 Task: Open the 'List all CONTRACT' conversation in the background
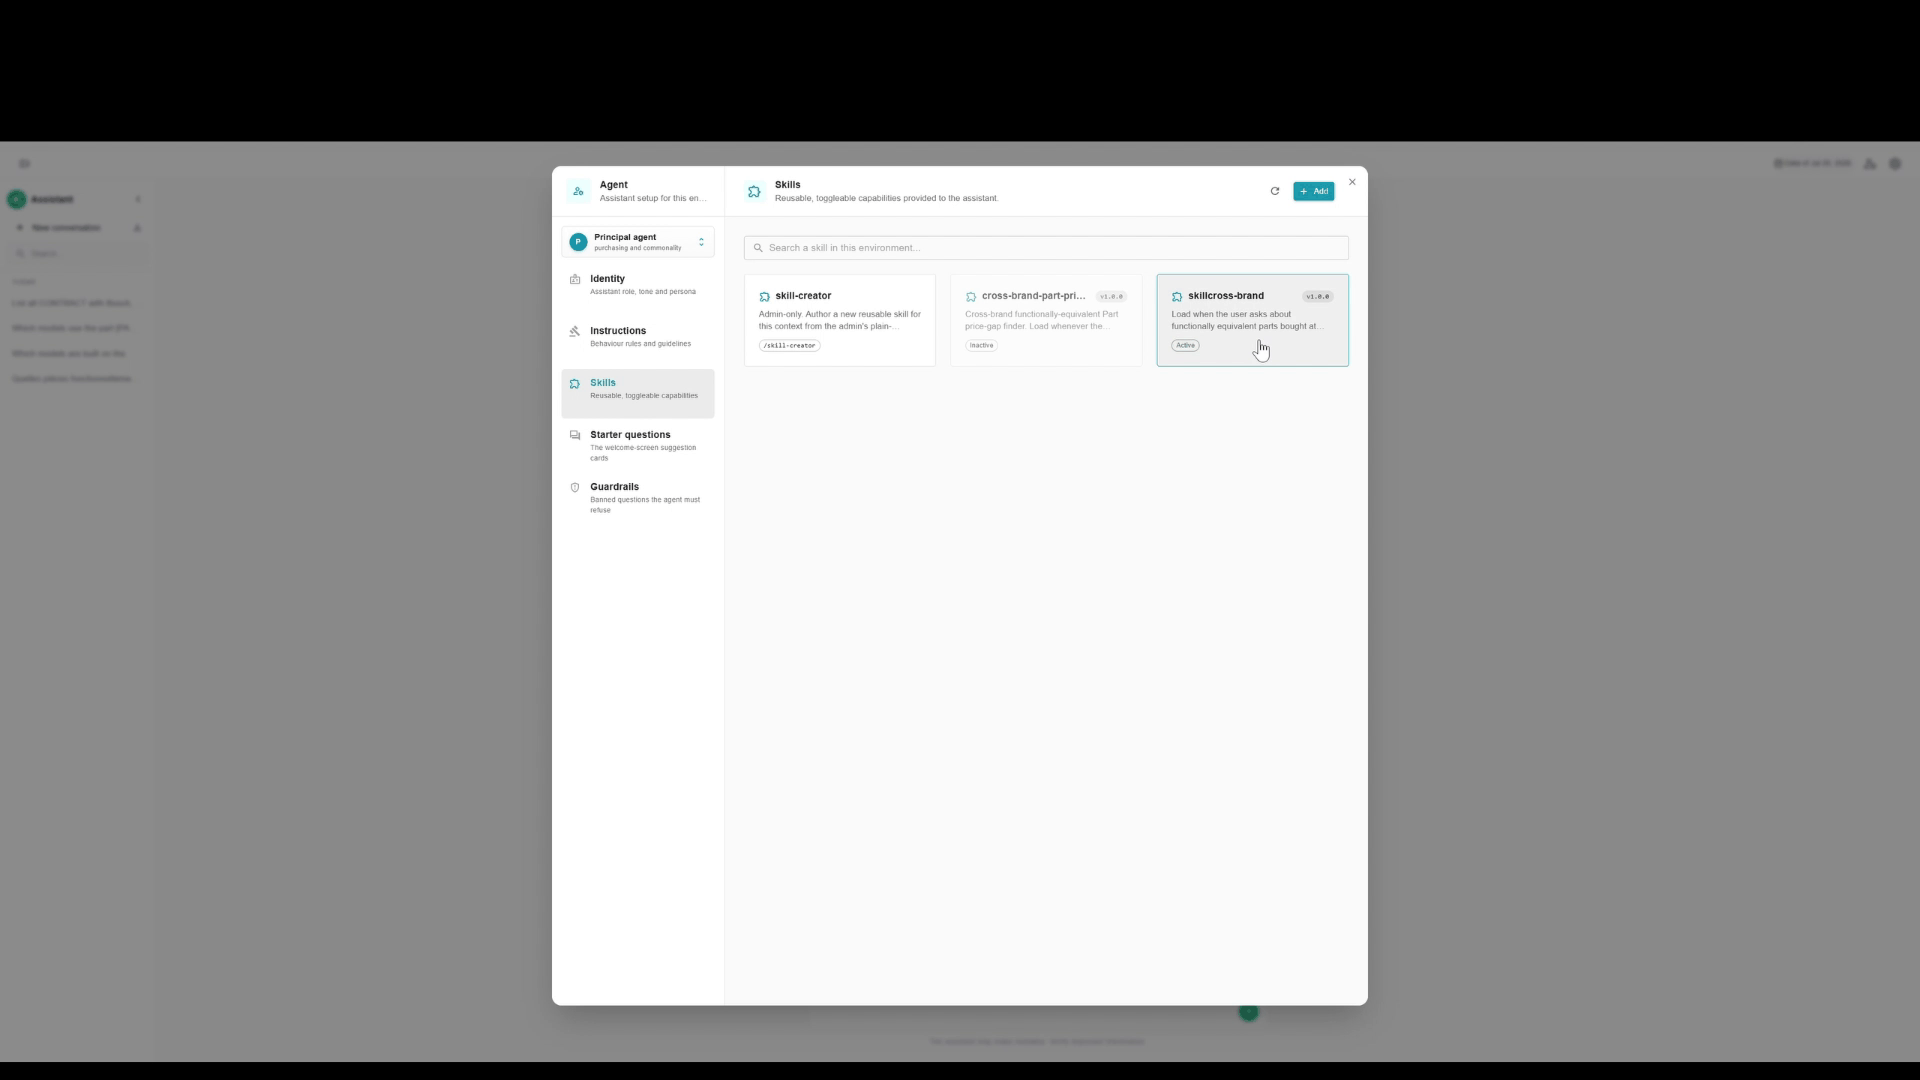click(71, 303)
